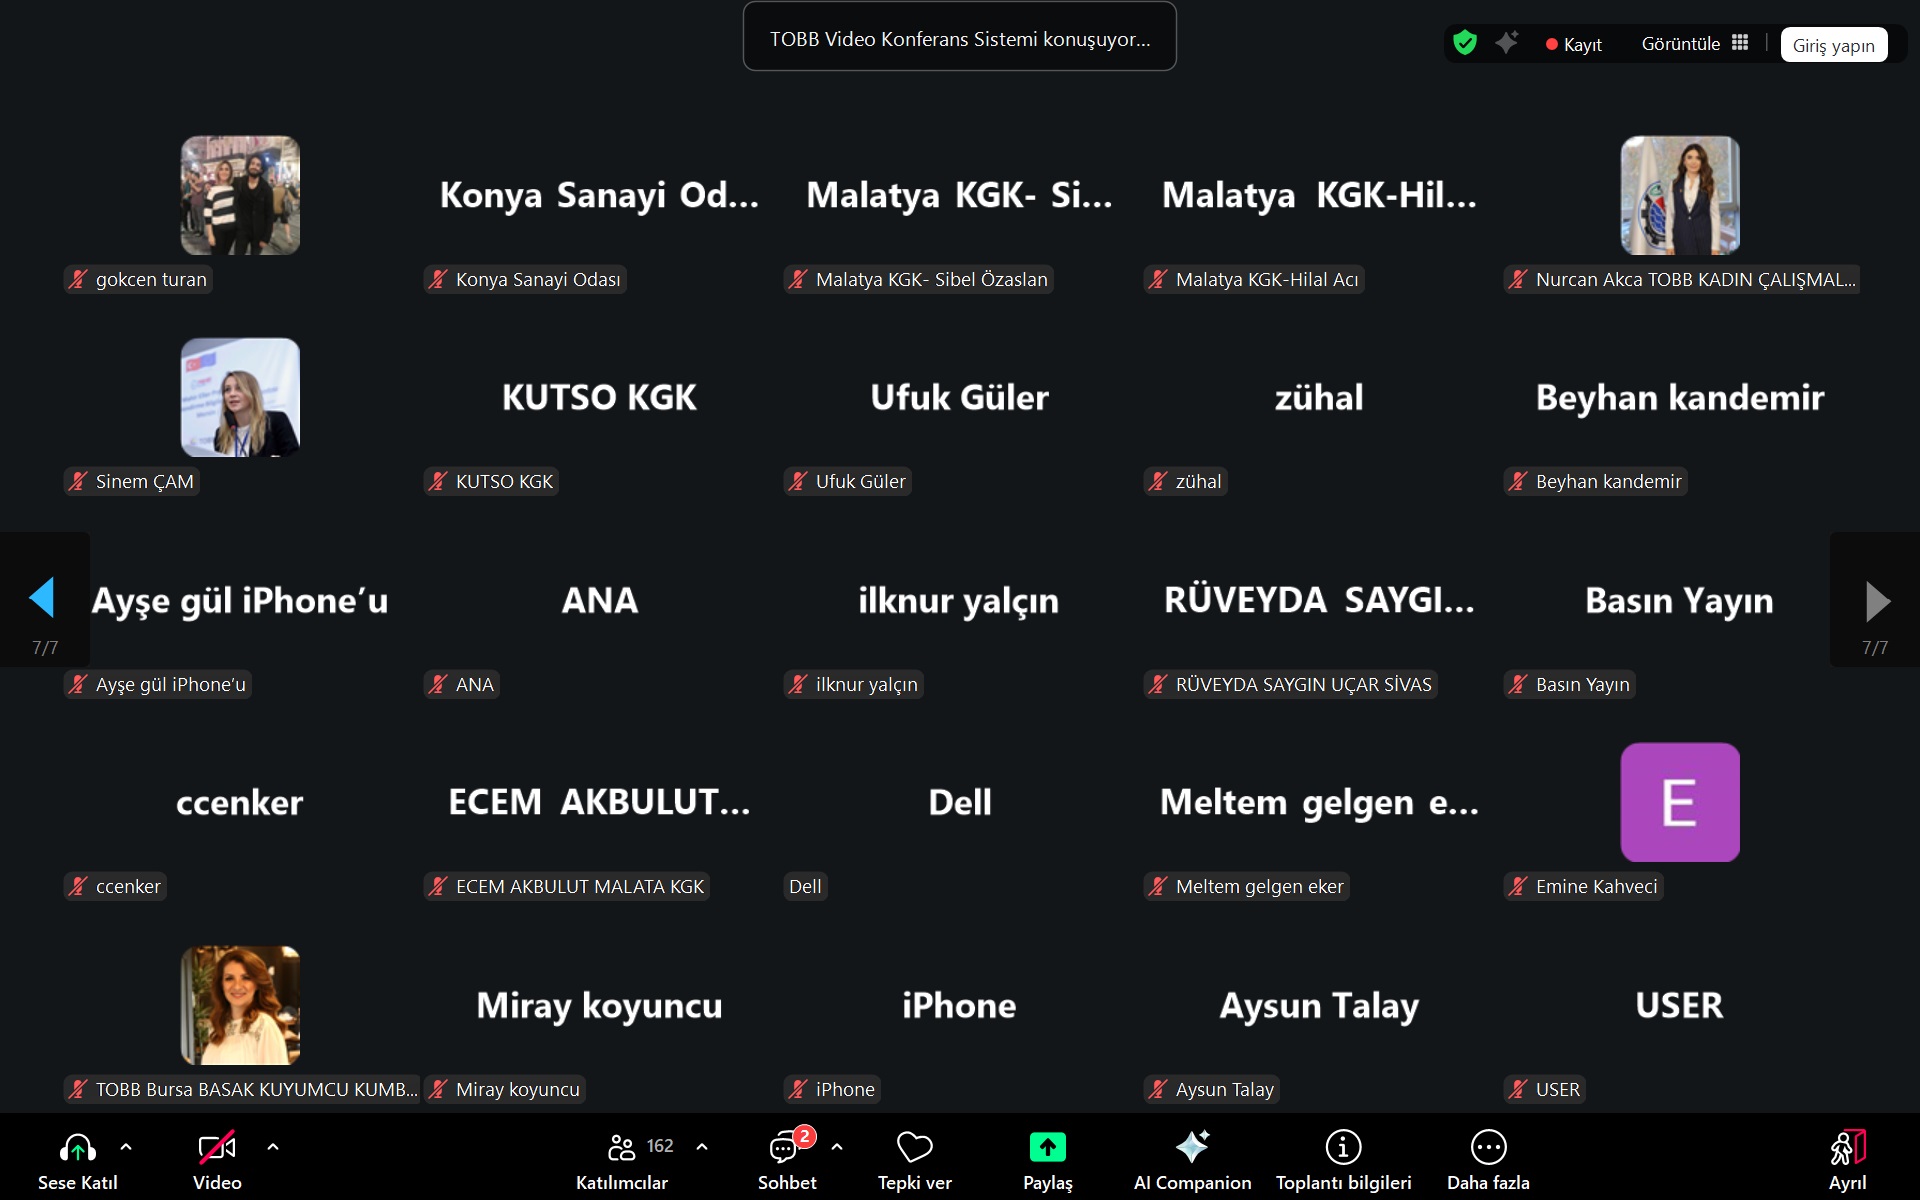Go to previous page with blue left arrow
The height and width of the screenshot is (1200, 1920).
pos(42,598)
